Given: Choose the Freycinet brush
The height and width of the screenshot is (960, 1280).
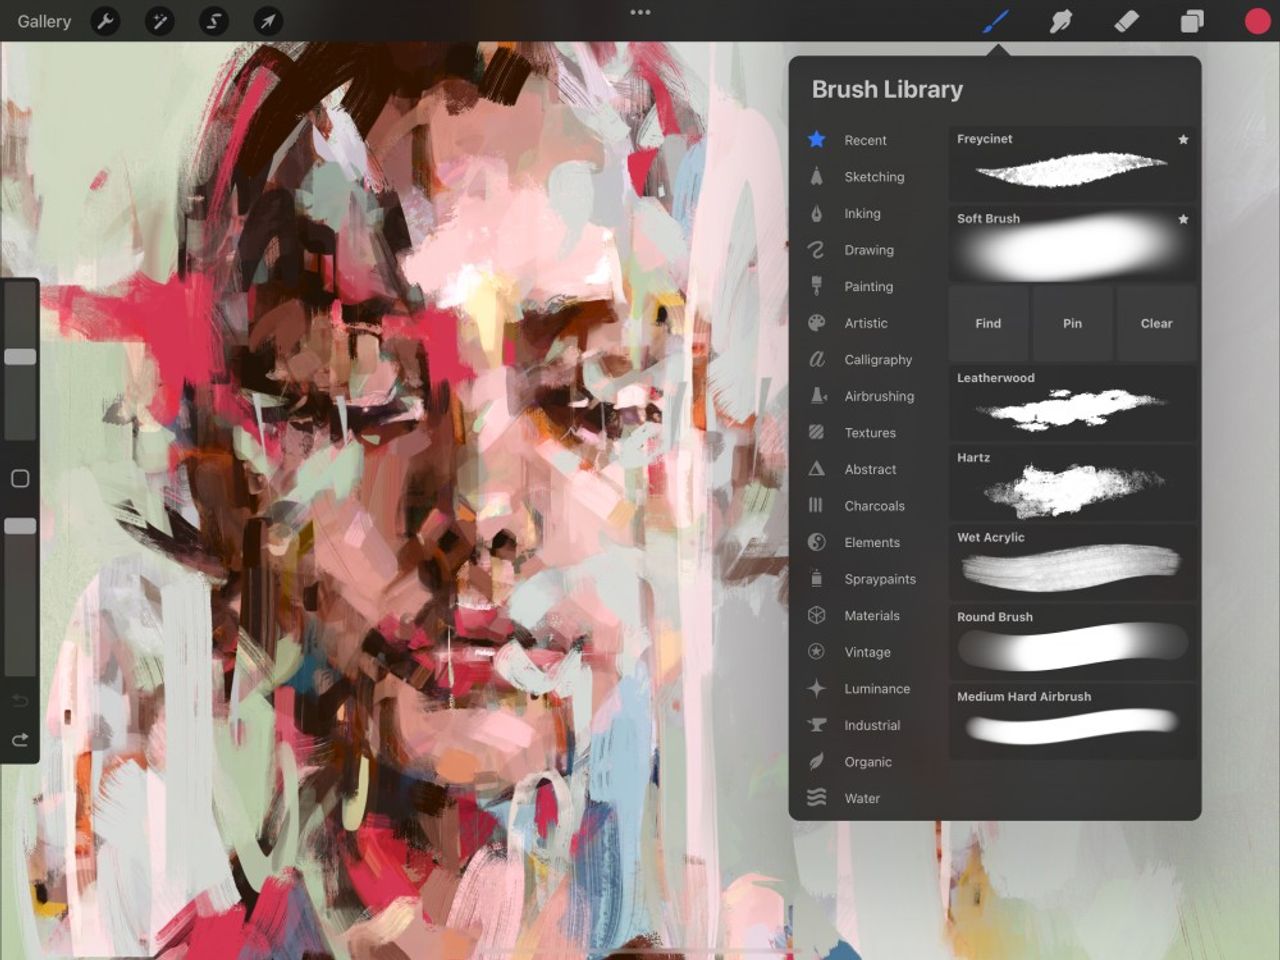Looking at the screenshot, I should [x=1072, y=164].
